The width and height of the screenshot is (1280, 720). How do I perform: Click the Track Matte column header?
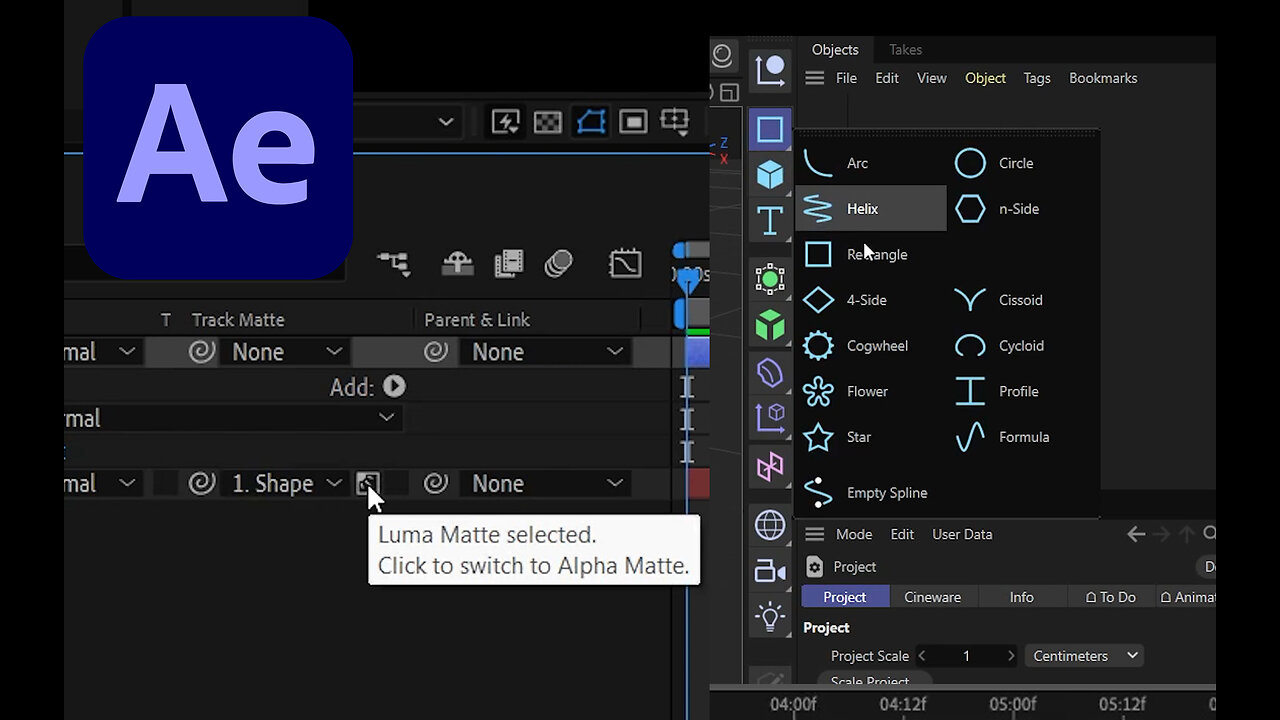click(238, 320)
